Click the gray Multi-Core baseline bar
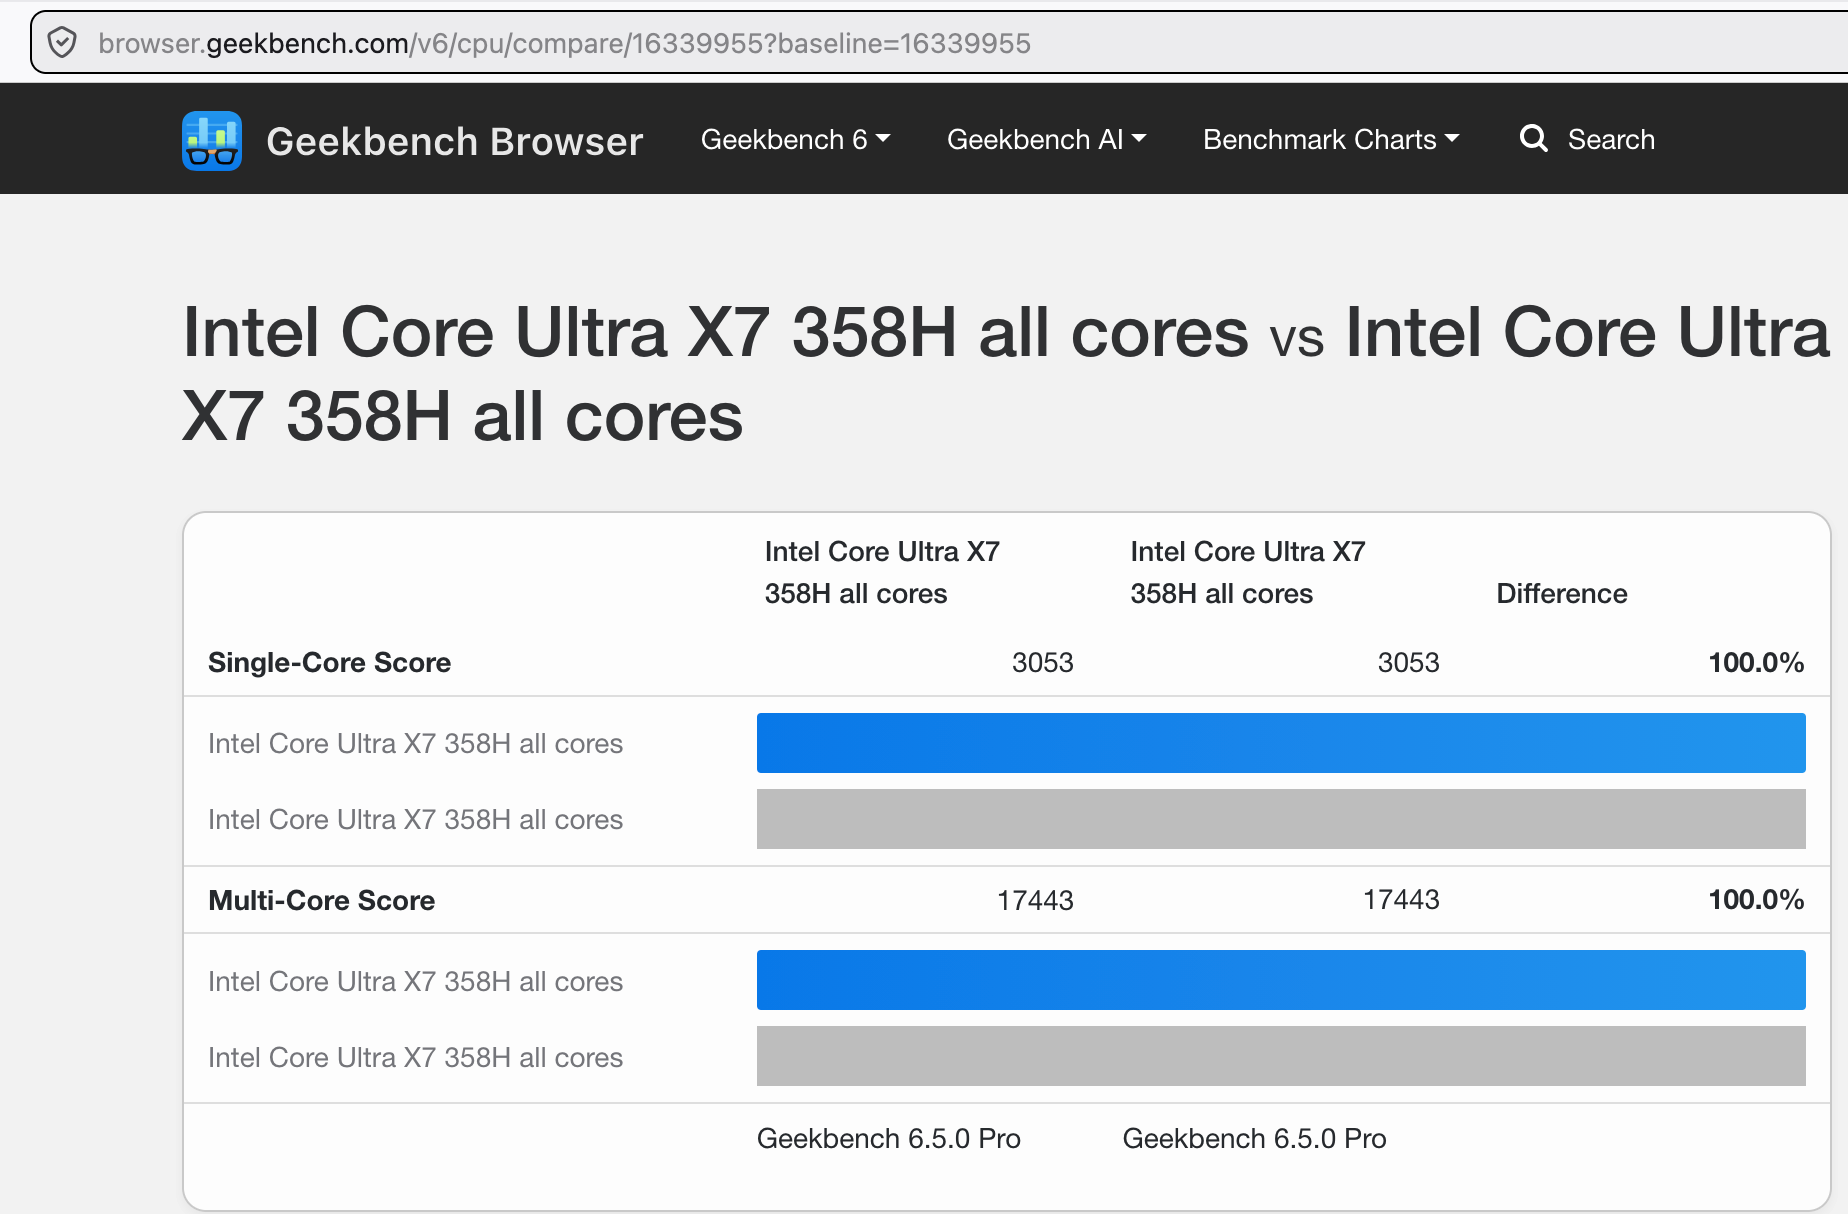Screen dimensions: 1848x1214 (1281, 1056)
